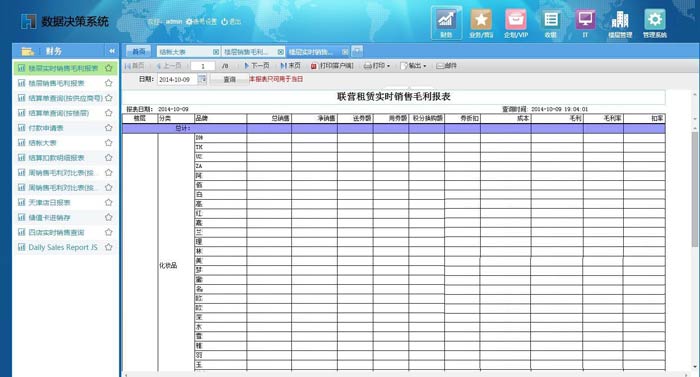Go to last page (末页)
The image size is (700, 377).
[x=290, y=66]
